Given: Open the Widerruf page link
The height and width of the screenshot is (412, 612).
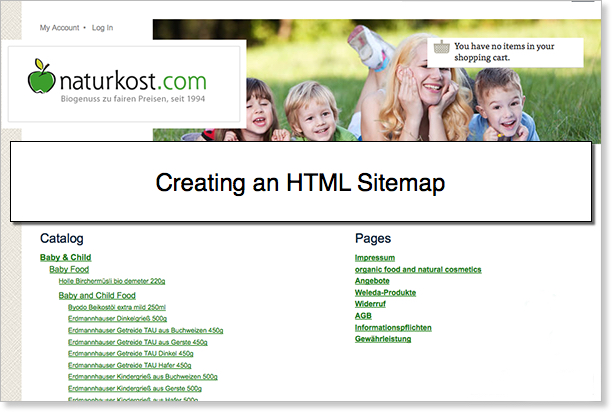Looking at the screenshot, I should point(370,304).
